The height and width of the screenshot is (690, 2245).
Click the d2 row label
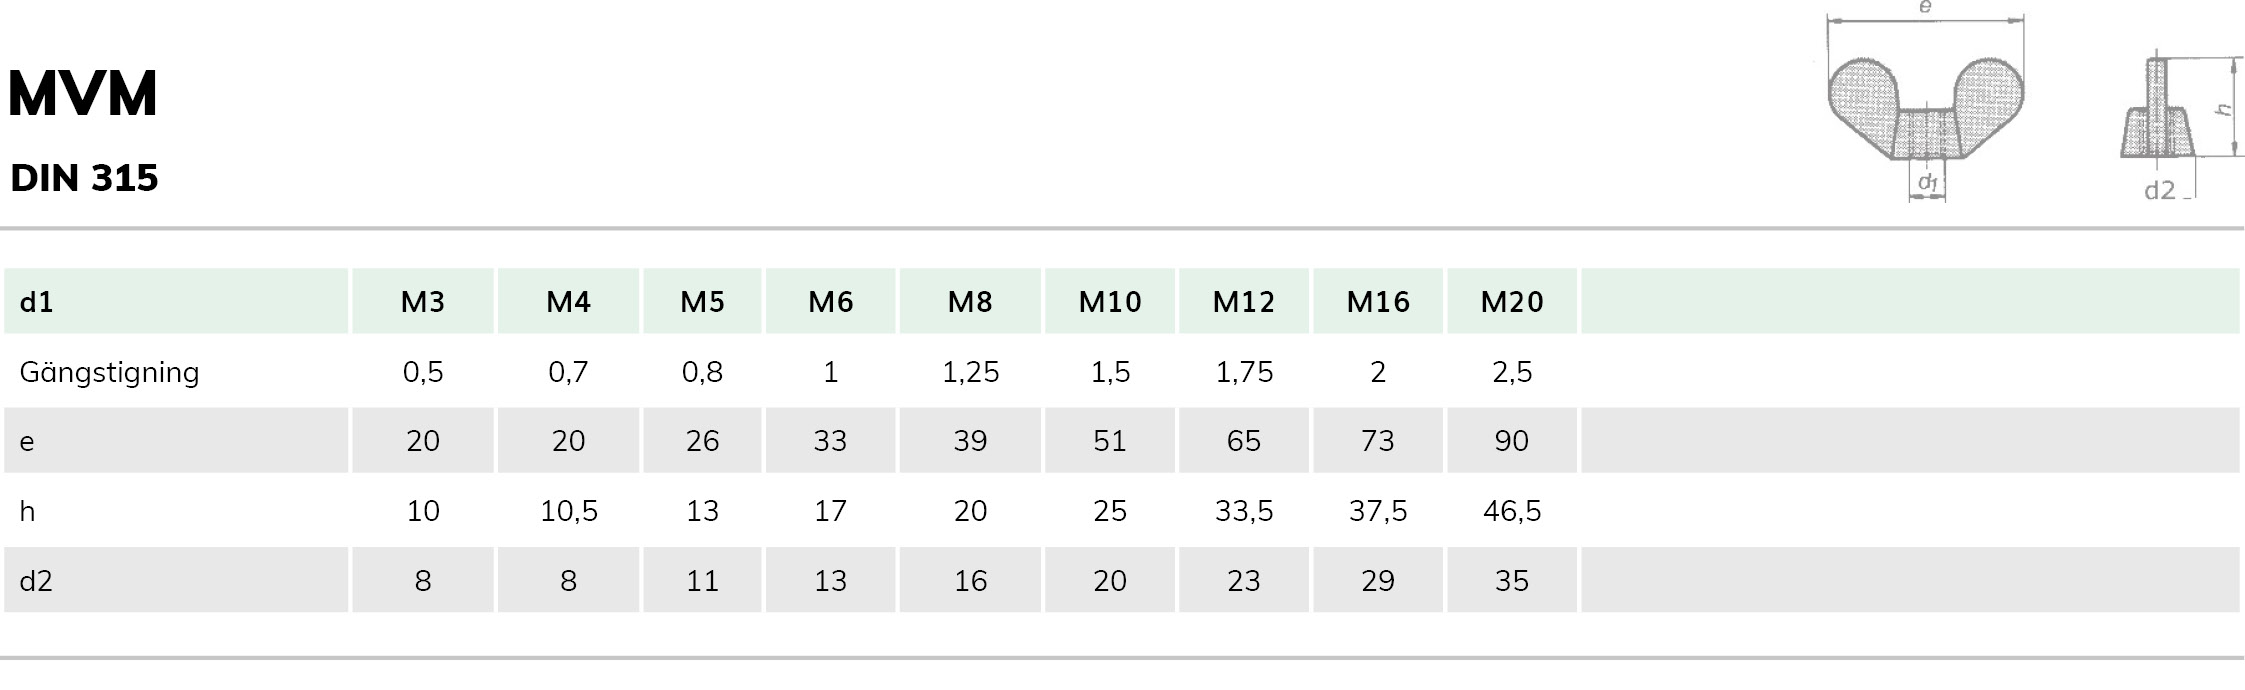tap(36, 581)
